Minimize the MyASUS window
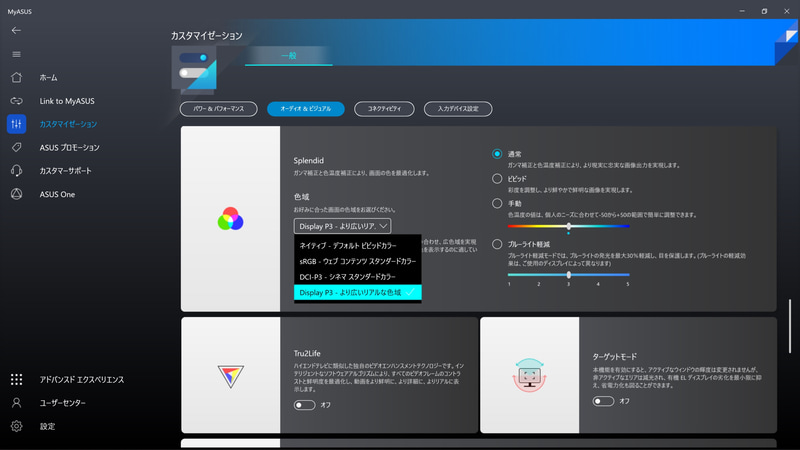 point(742,11)
